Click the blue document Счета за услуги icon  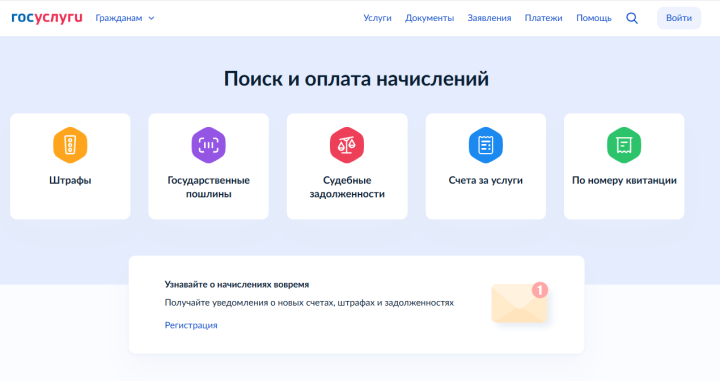pos(485,145)
